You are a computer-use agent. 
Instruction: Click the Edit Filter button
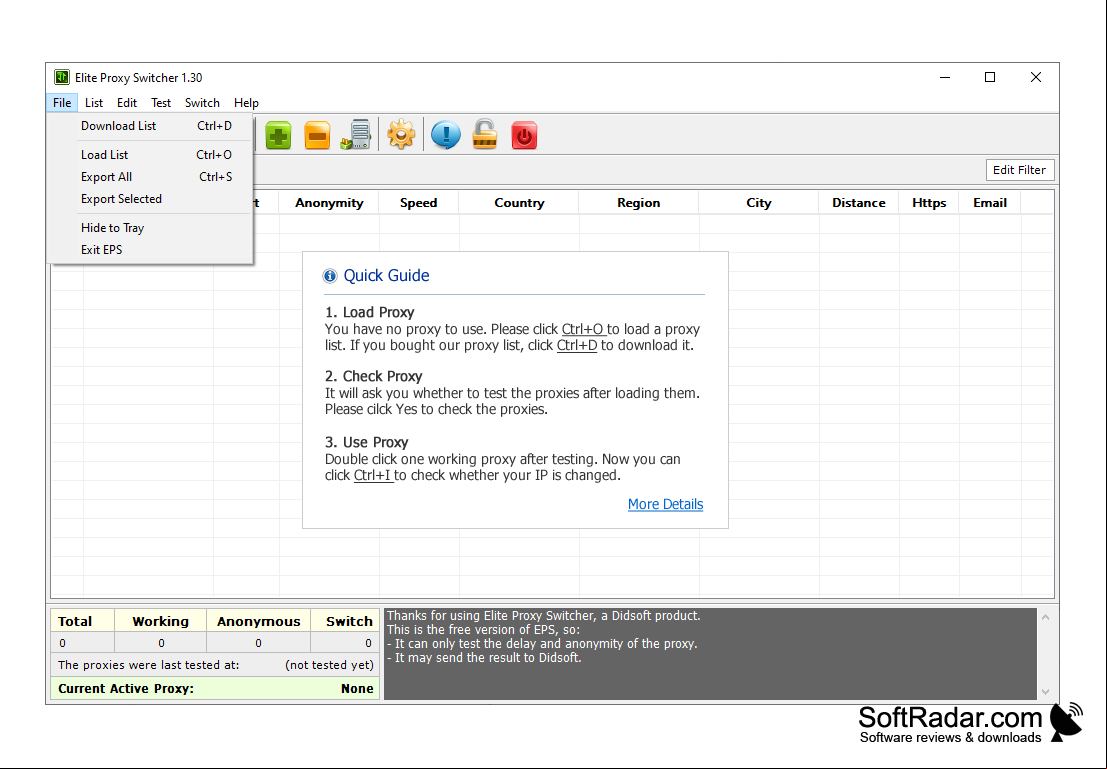point(1019,169)
